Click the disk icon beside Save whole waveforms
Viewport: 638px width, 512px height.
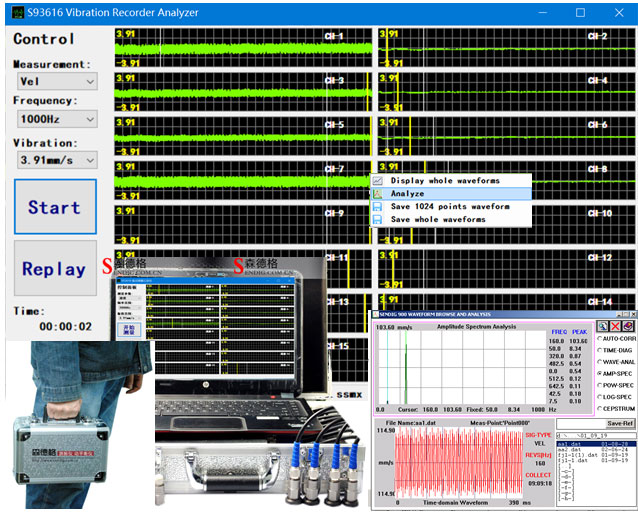[378, 219]
